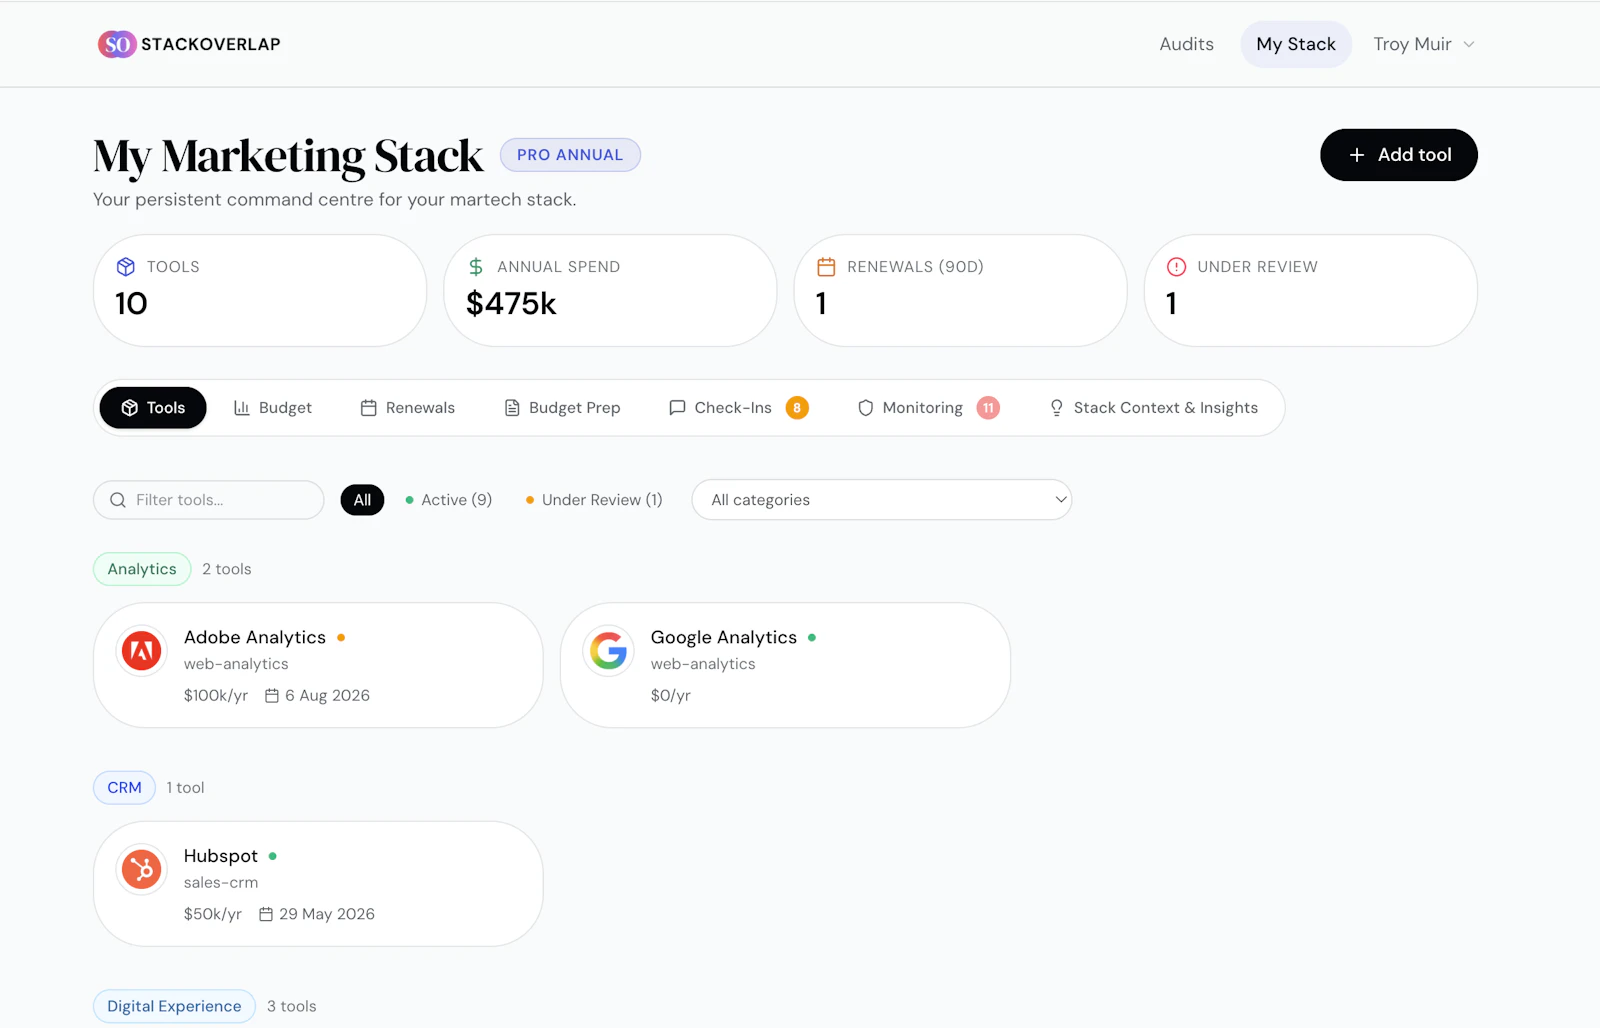
Task: Click the orange status dot on Adobe Analytics
Action: pos(341,638)
